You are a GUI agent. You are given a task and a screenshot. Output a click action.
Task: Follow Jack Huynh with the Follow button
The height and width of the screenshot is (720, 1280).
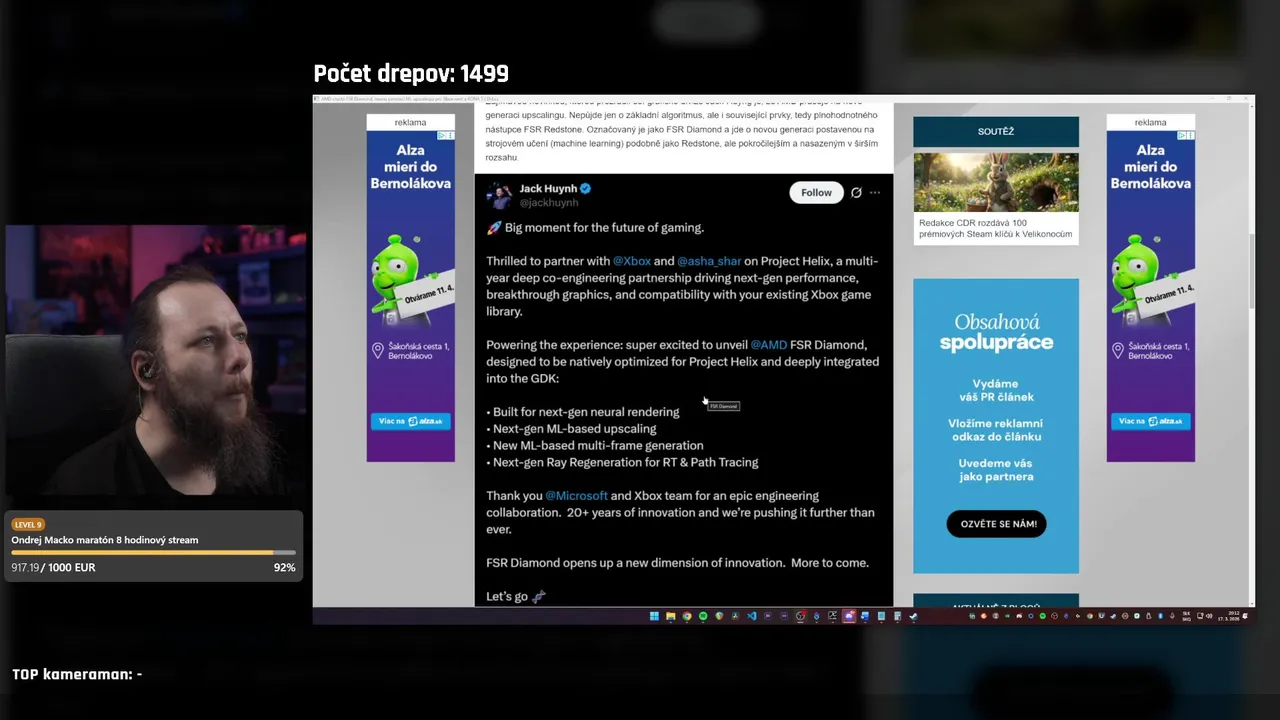pos(816,193)
